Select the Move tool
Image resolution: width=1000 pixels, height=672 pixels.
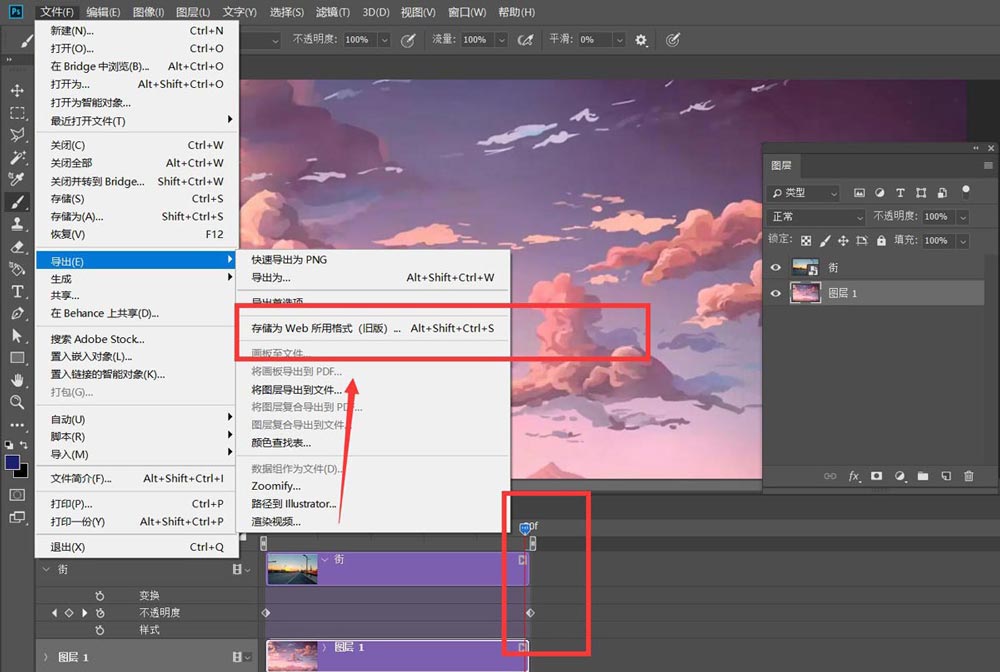(17, 90)
